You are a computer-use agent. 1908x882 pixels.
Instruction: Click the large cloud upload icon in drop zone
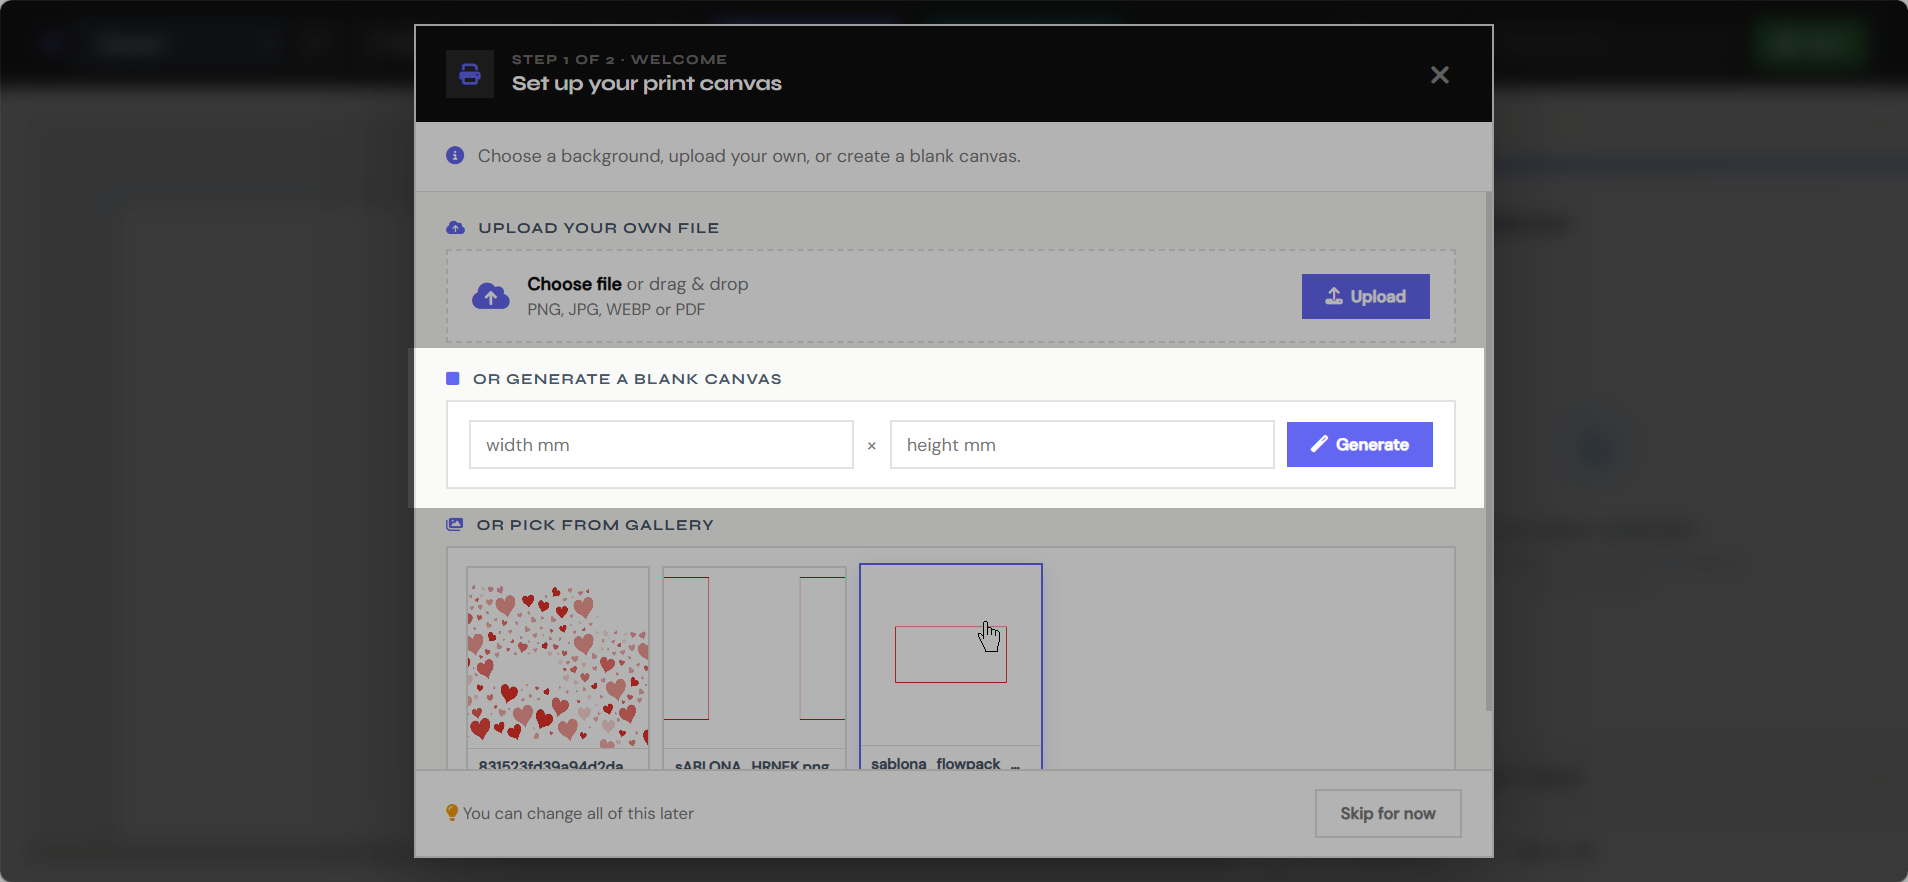pos(490,296)
